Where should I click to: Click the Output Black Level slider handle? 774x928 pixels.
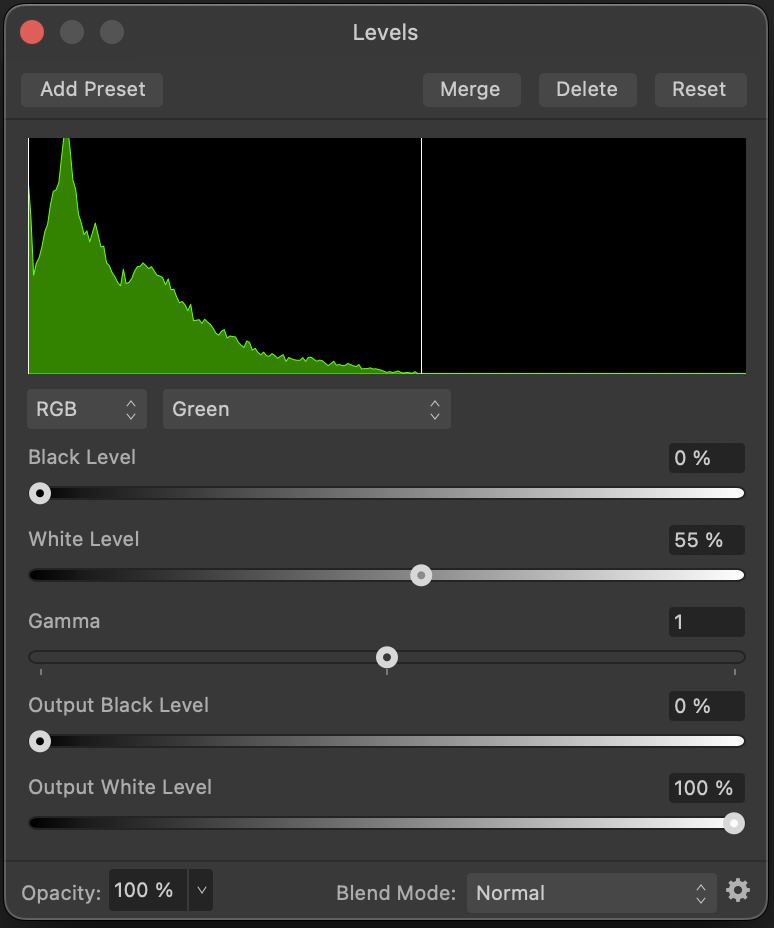tap(40, 741)
